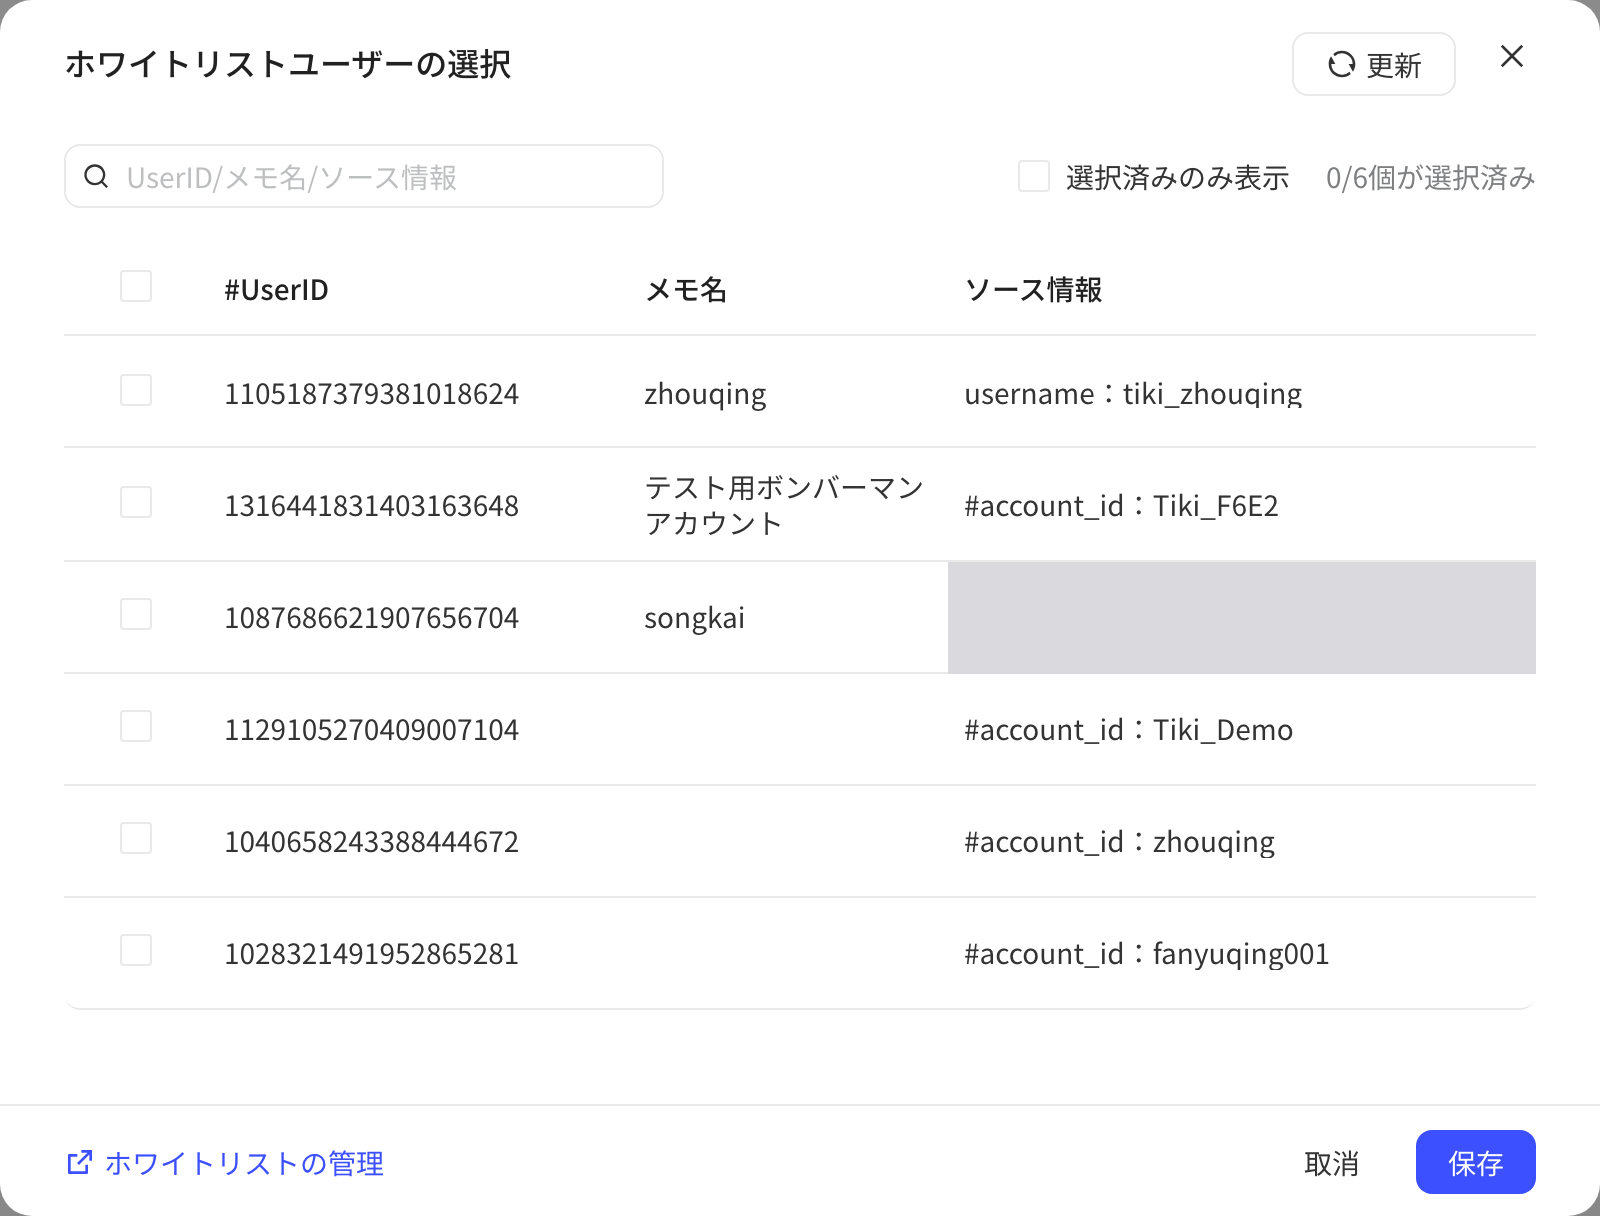This screenshot has width=1600, height=1216.
Task: Click the メモ名 column header
Action: (x=686, y=290)
